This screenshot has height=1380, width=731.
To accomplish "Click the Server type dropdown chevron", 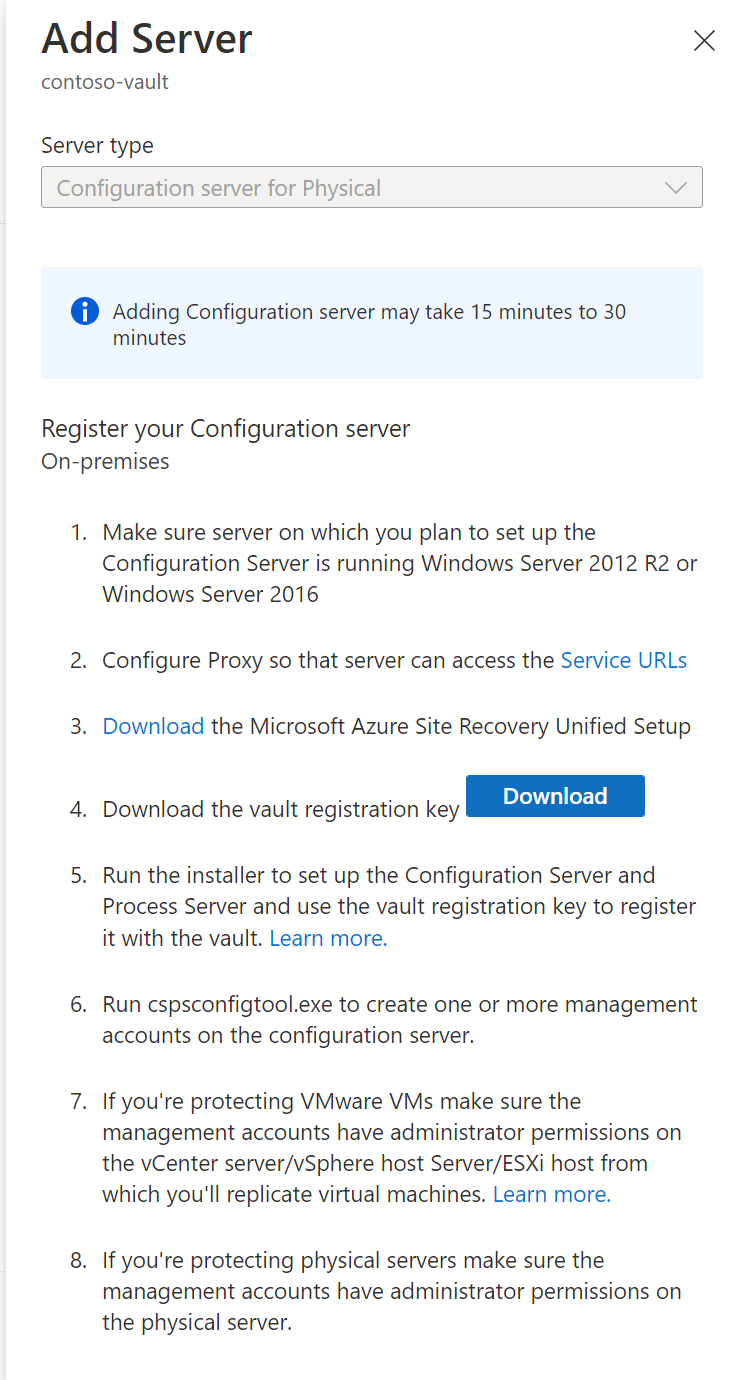I will 675,187.
